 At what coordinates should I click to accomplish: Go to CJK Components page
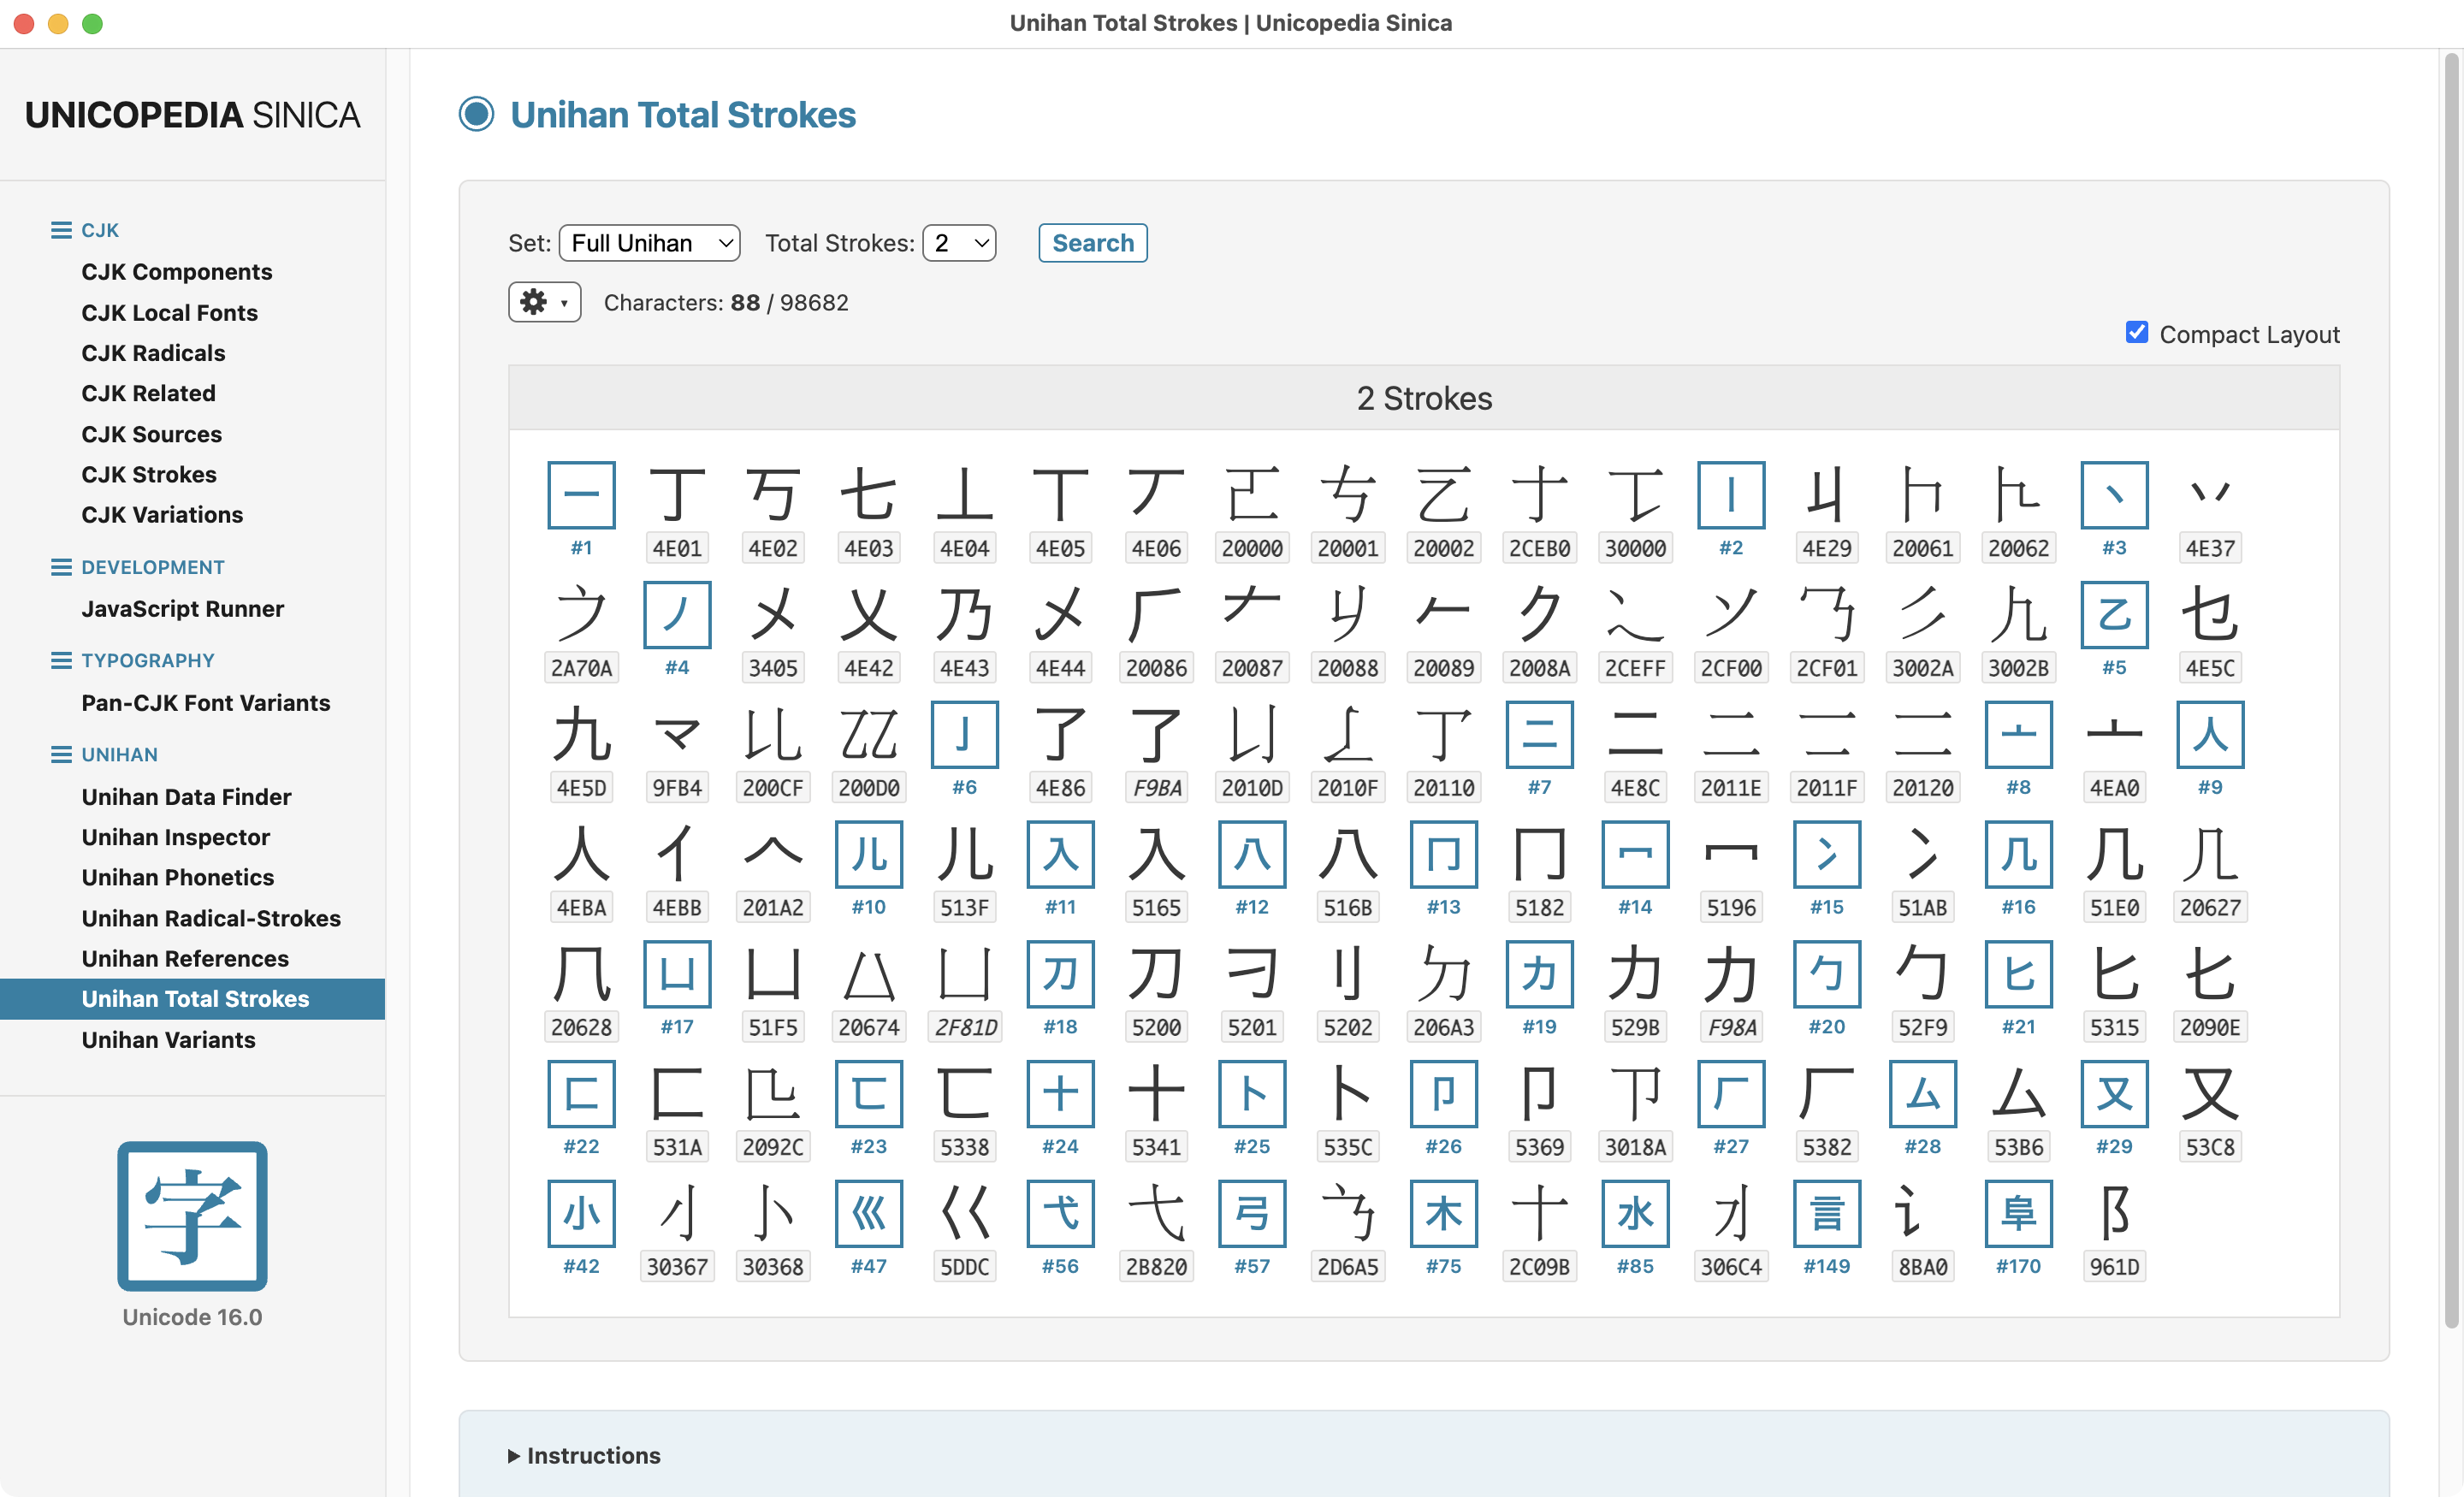pos(177,272)
